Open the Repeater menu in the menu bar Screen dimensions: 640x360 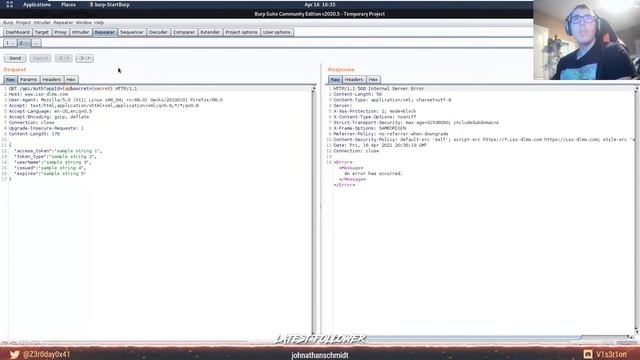point(63,22)
